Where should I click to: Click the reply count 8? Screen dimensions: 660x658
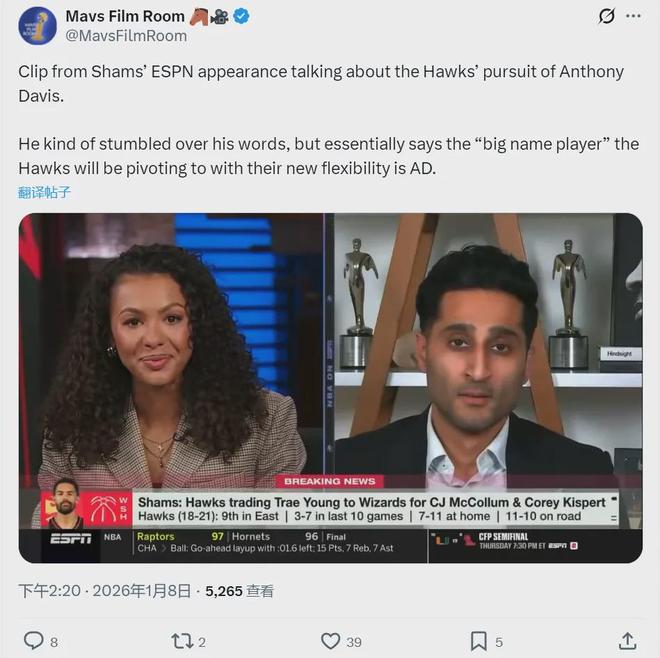[x=54, y=641]
